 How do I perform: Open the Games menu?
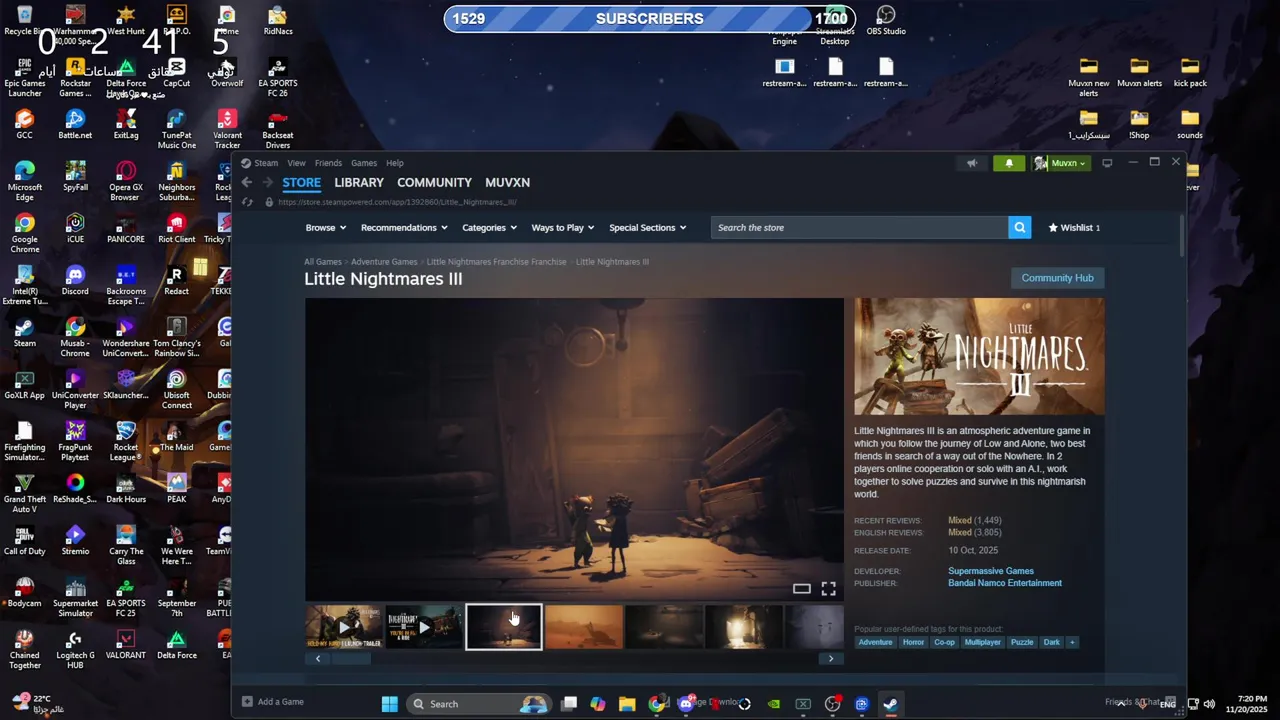(x=364, y=163)
